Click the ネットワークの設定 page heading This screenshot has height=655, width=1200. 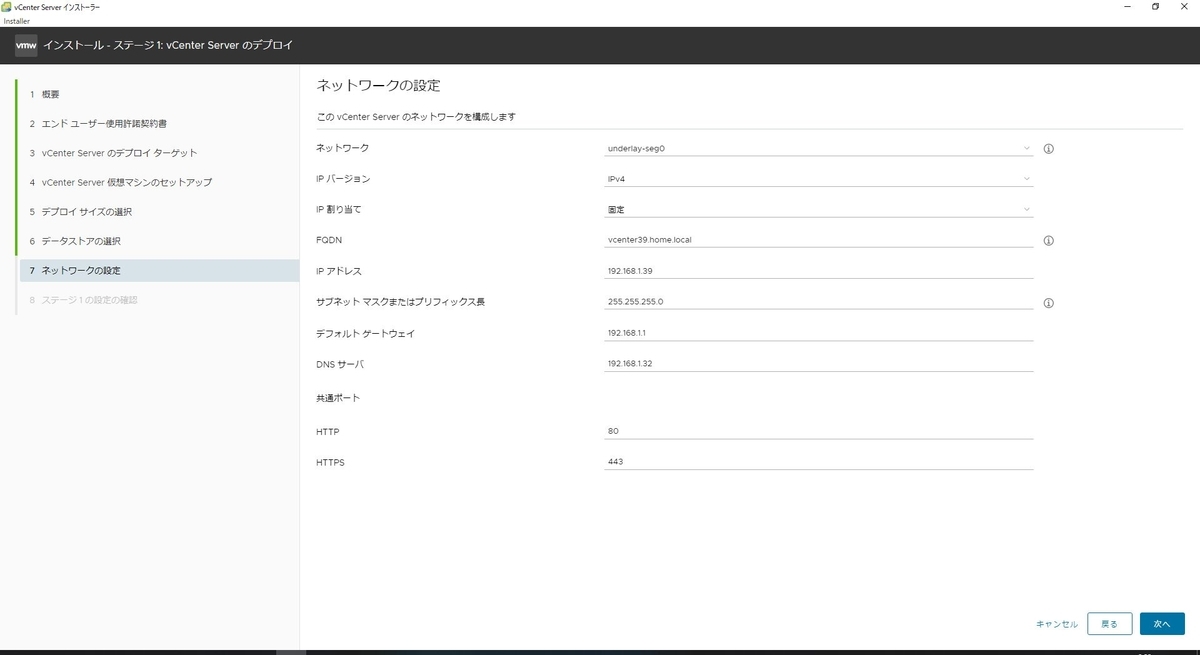pyautogui.click(x=378, y=85)
